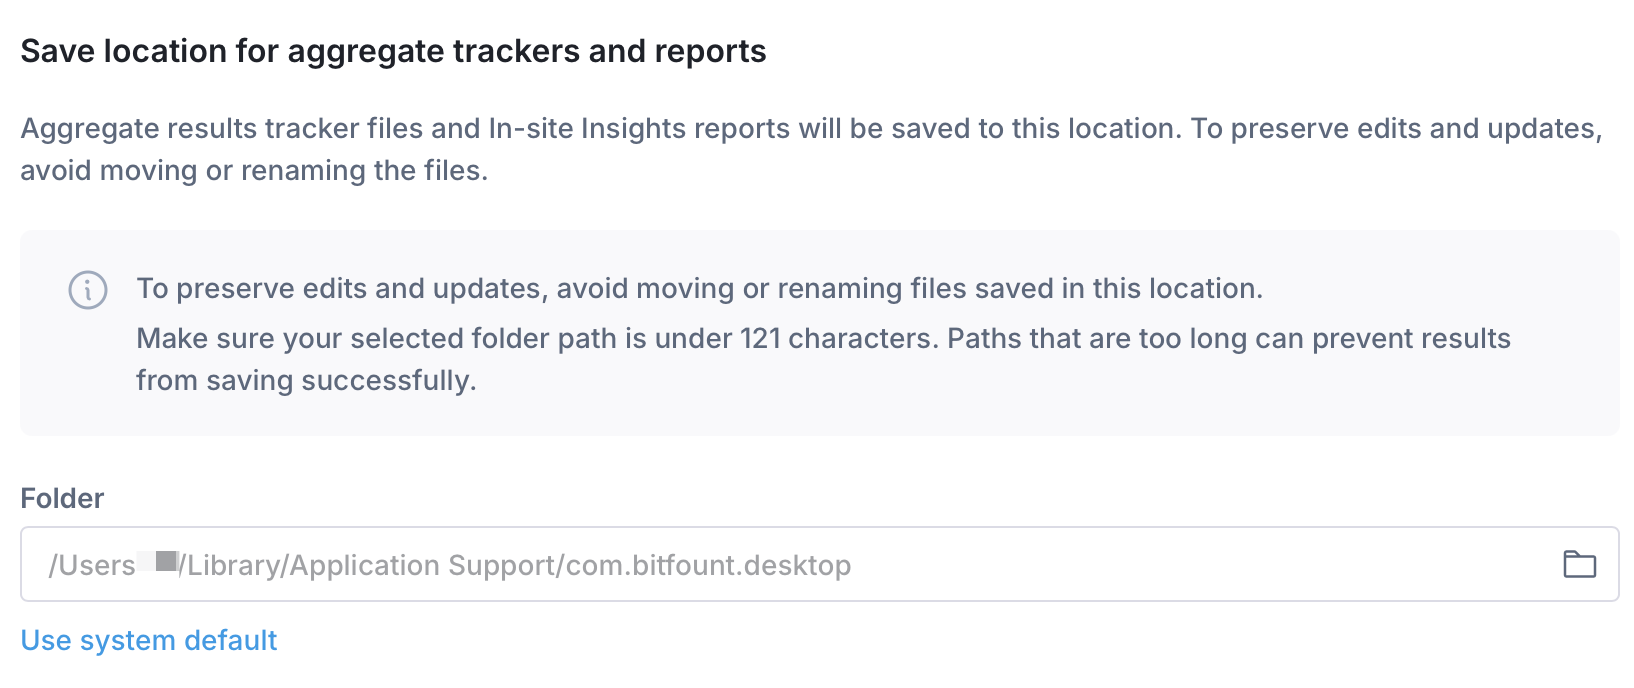1634x688 pixels.
Task: Click the redacted username blur in the path
Action: [157, 563]
